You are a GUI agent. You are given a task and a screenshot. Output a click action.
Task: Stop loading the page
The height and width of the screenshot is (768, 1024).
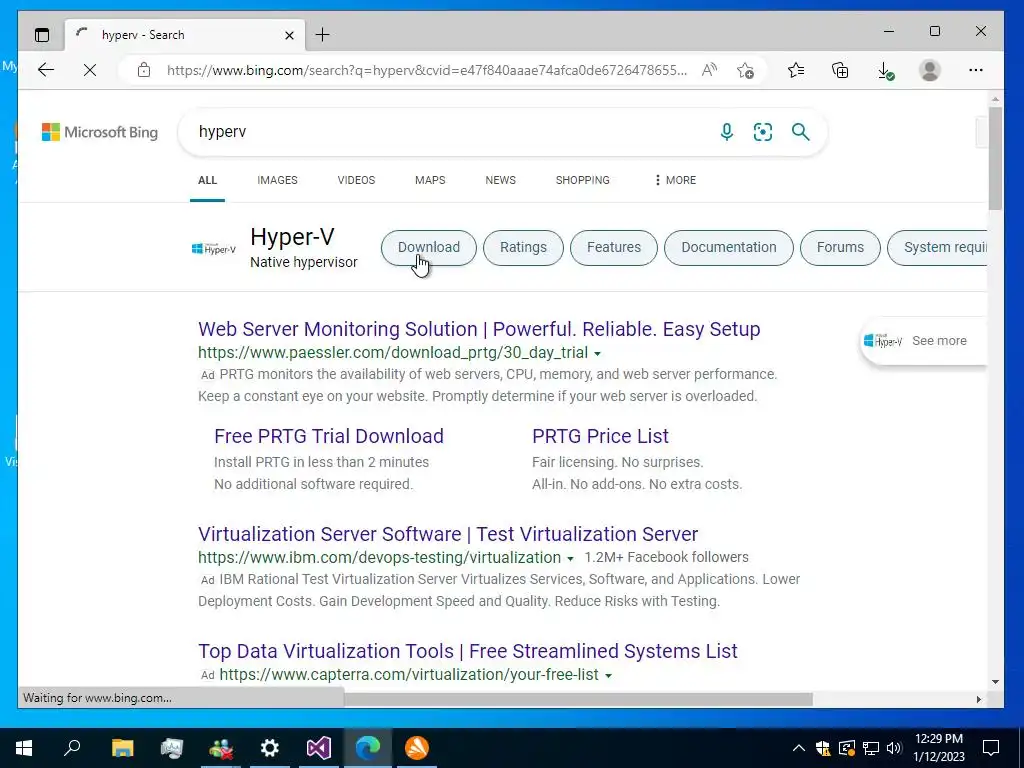click(90, 70)
